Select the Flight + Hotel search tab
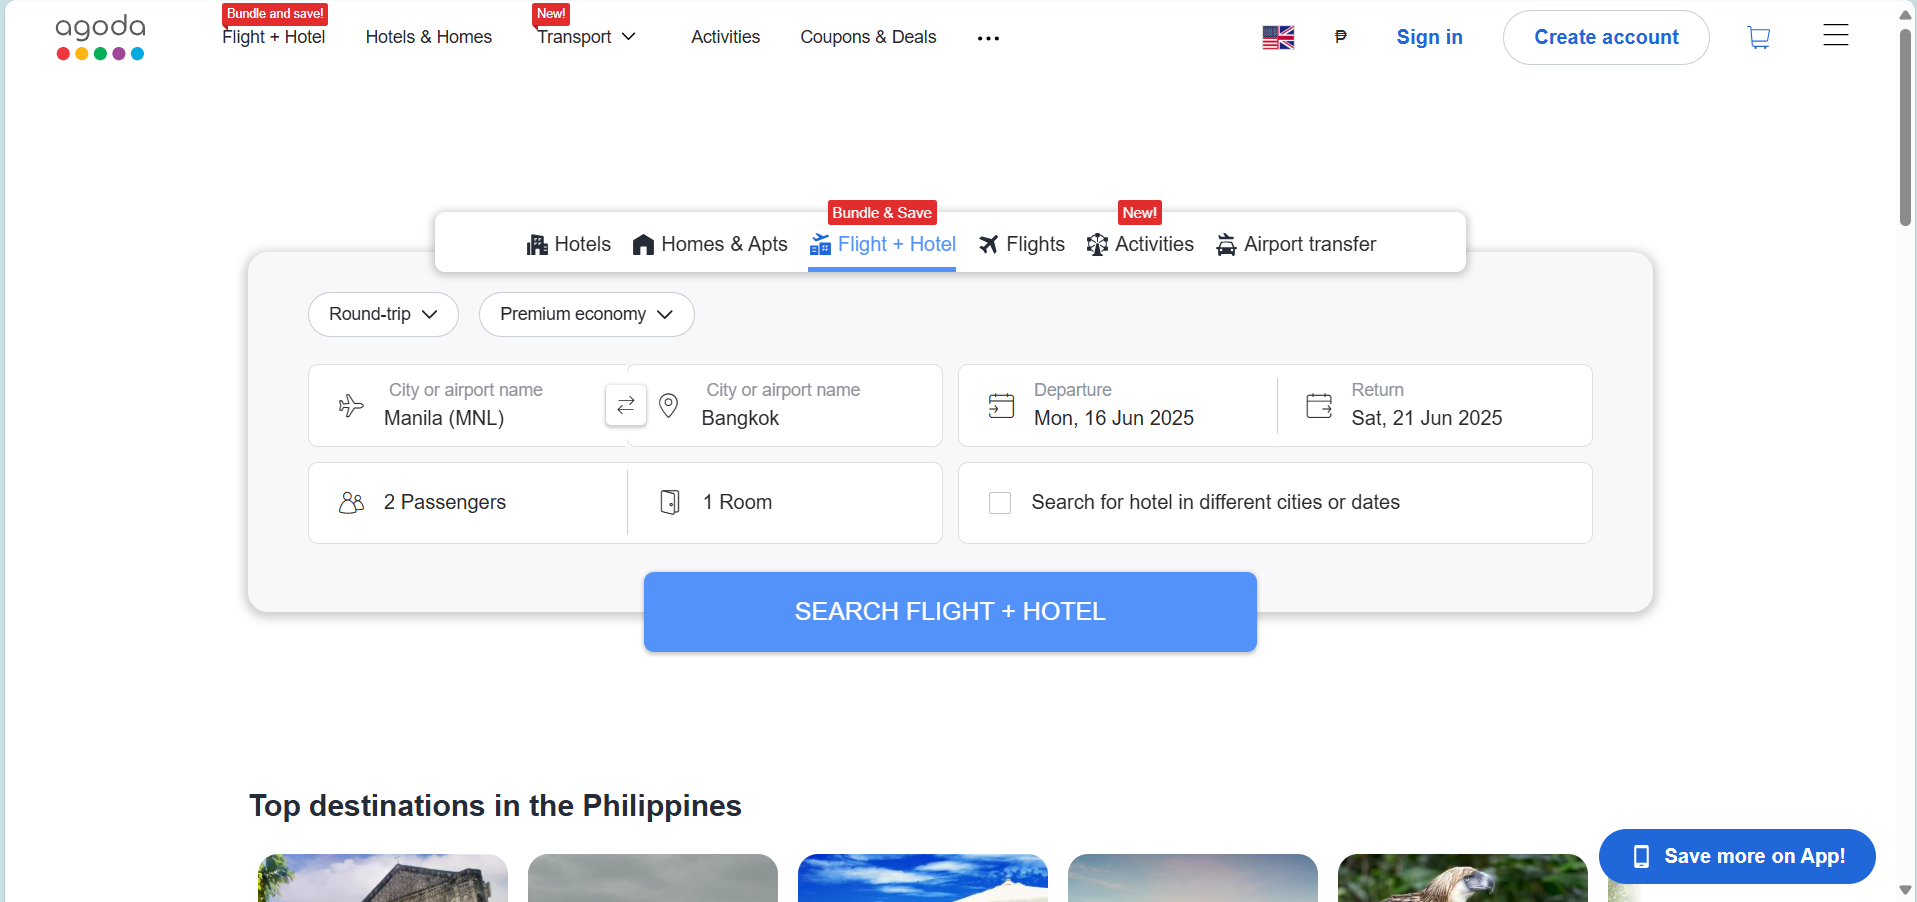The image size is (1917, 902). (882, 244)
